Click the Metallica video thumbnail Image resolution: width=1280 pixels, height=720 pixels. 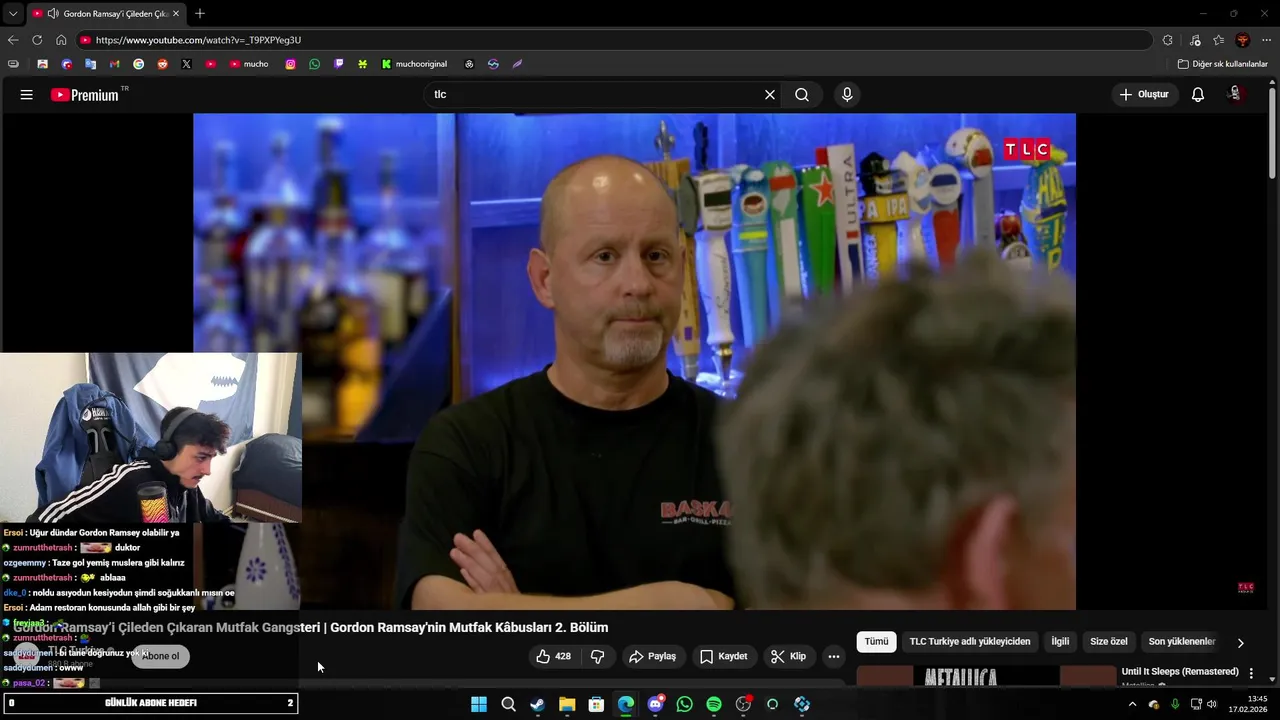pos(986,676)
